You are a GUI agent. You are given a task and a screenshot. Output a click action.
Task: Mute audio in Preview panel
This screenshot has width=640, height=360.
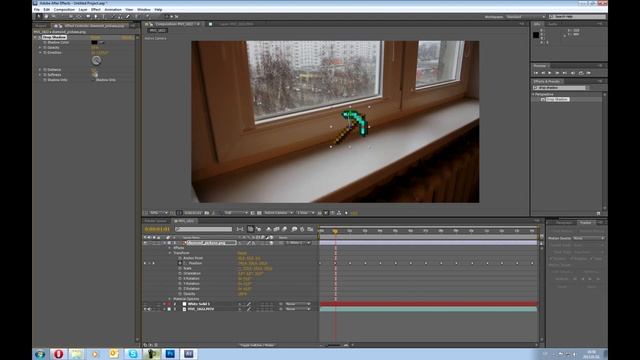coord(573,73)
